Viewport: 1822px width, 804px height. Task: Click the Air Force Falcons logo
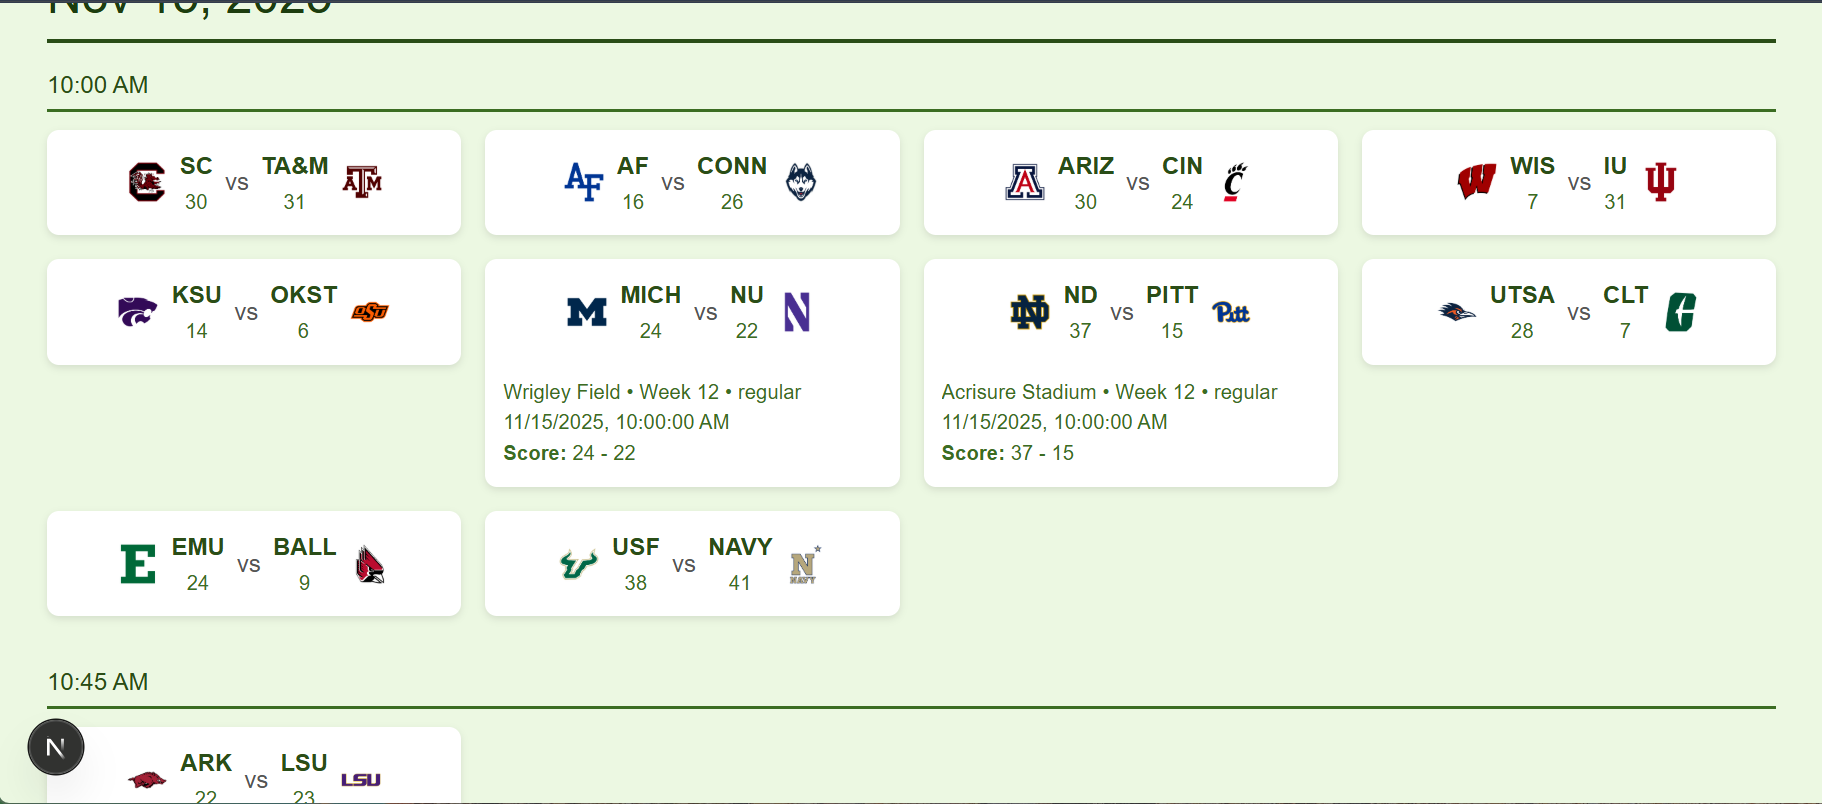[x=584, y=182]
